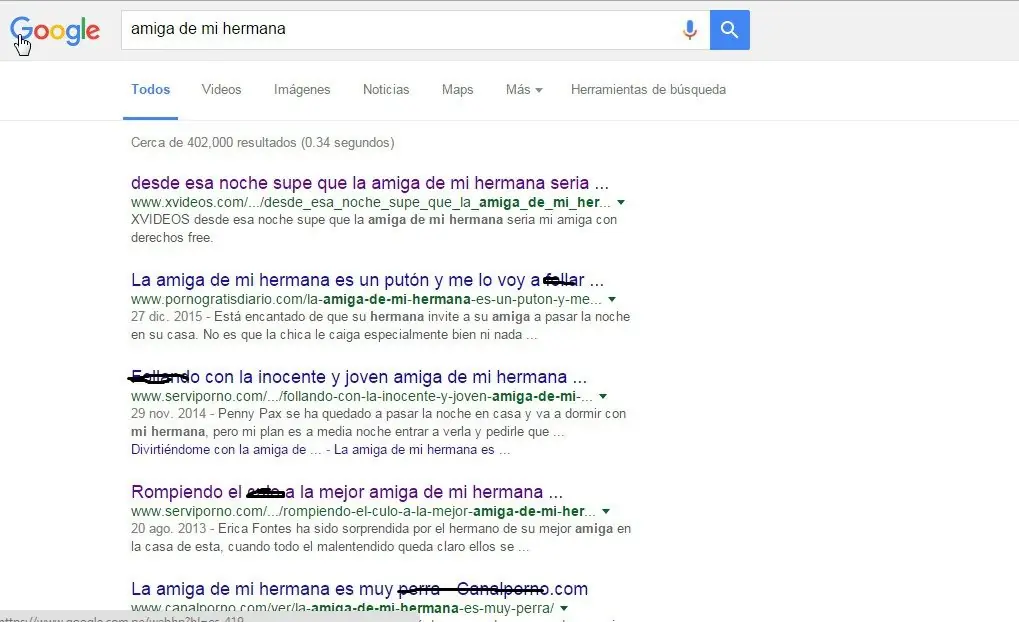Open result title ending 'joven amiga de mi hermana'
Viewport: 1019px width, 622px height.
(x=359, y=377)
